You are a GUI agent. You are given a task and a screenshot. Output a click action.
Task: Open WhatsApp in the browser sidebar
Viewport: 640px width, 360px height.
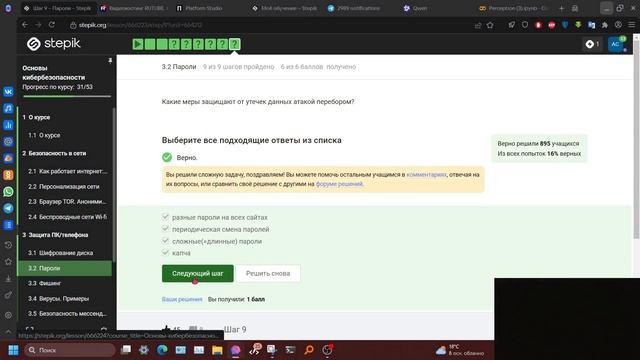pyautogui.click(x=8, y=191)
